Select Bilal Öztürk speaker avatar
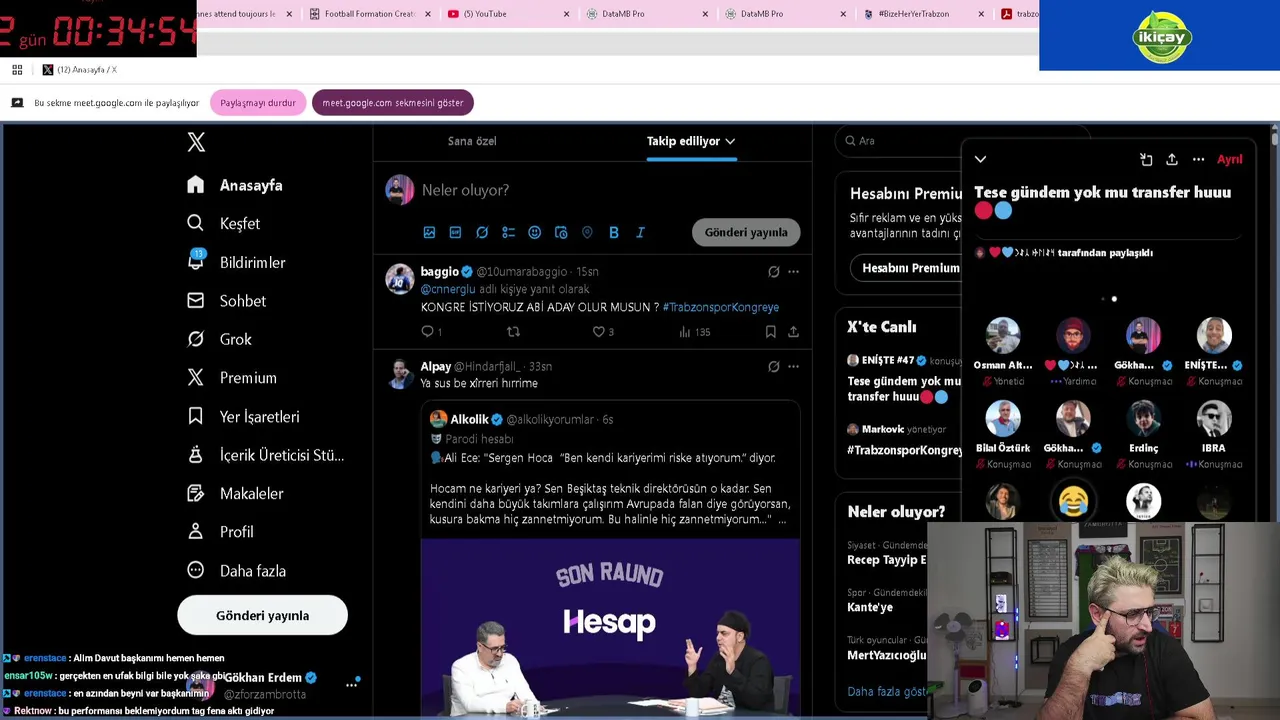Screen dimensions: 1280x720 click(1003, 419)
